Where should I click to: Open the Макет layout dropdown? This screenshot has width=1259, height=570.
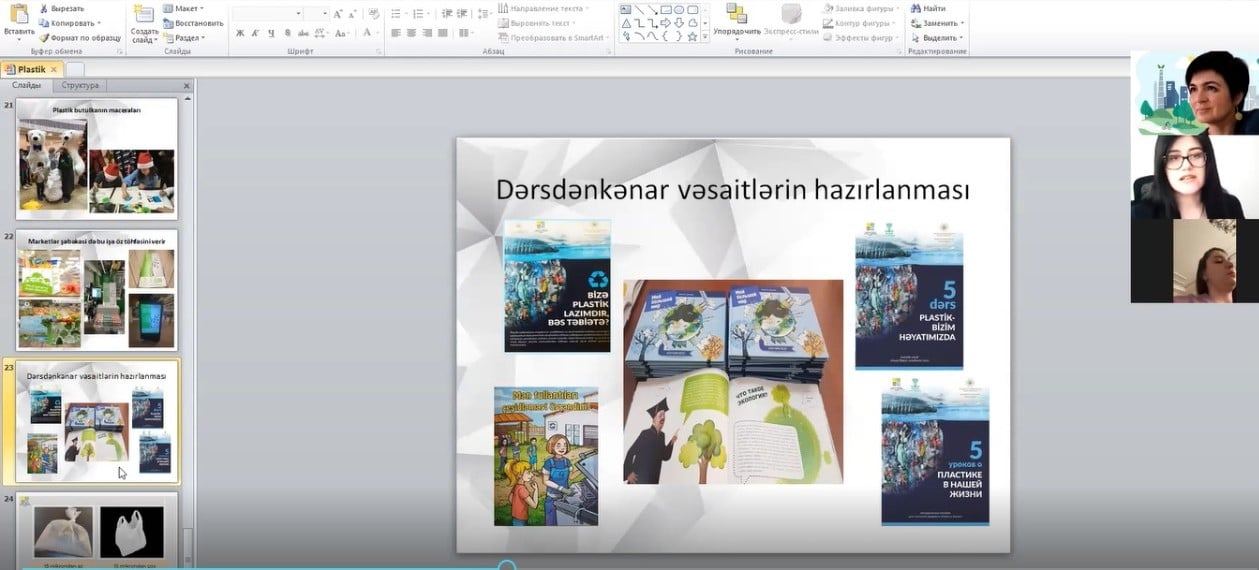pyautogui.click(x=183, y=8)
